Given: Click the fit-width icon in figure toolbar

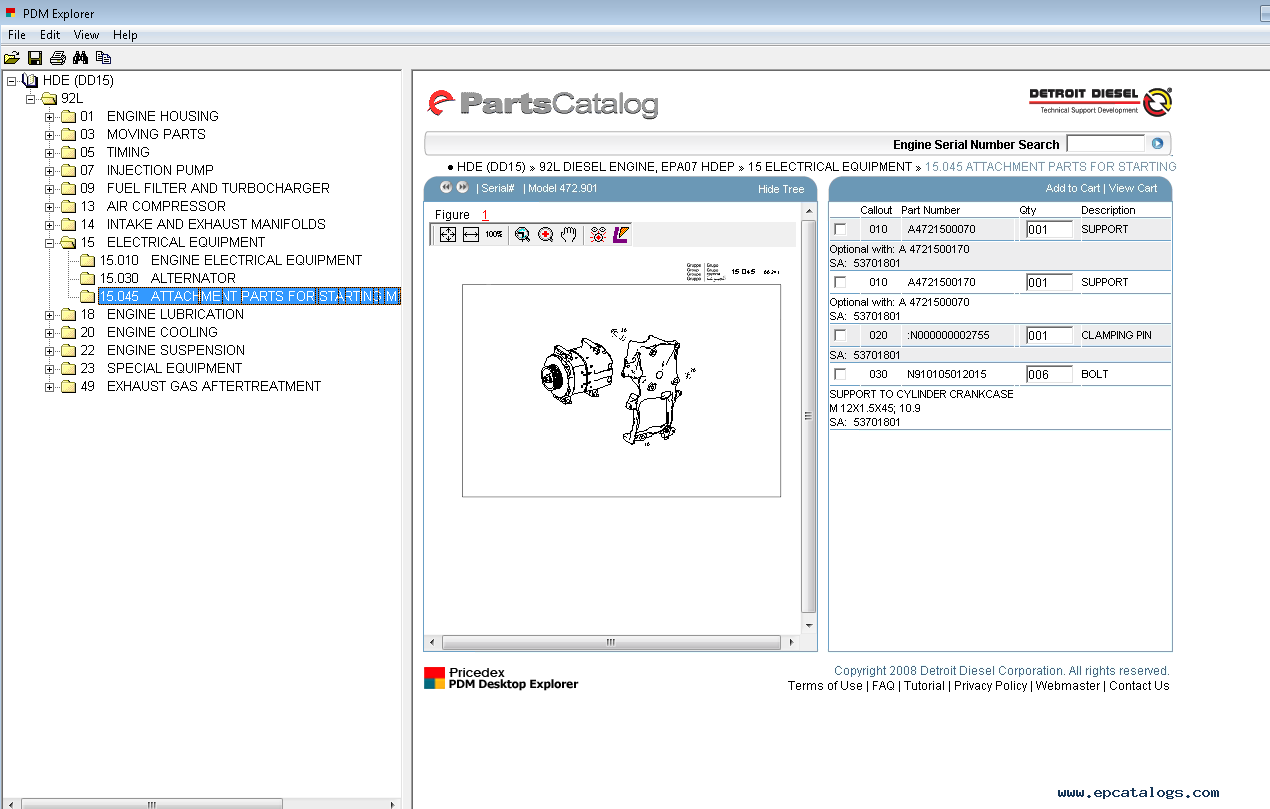Looking at the screenshot, I should 471,234.
